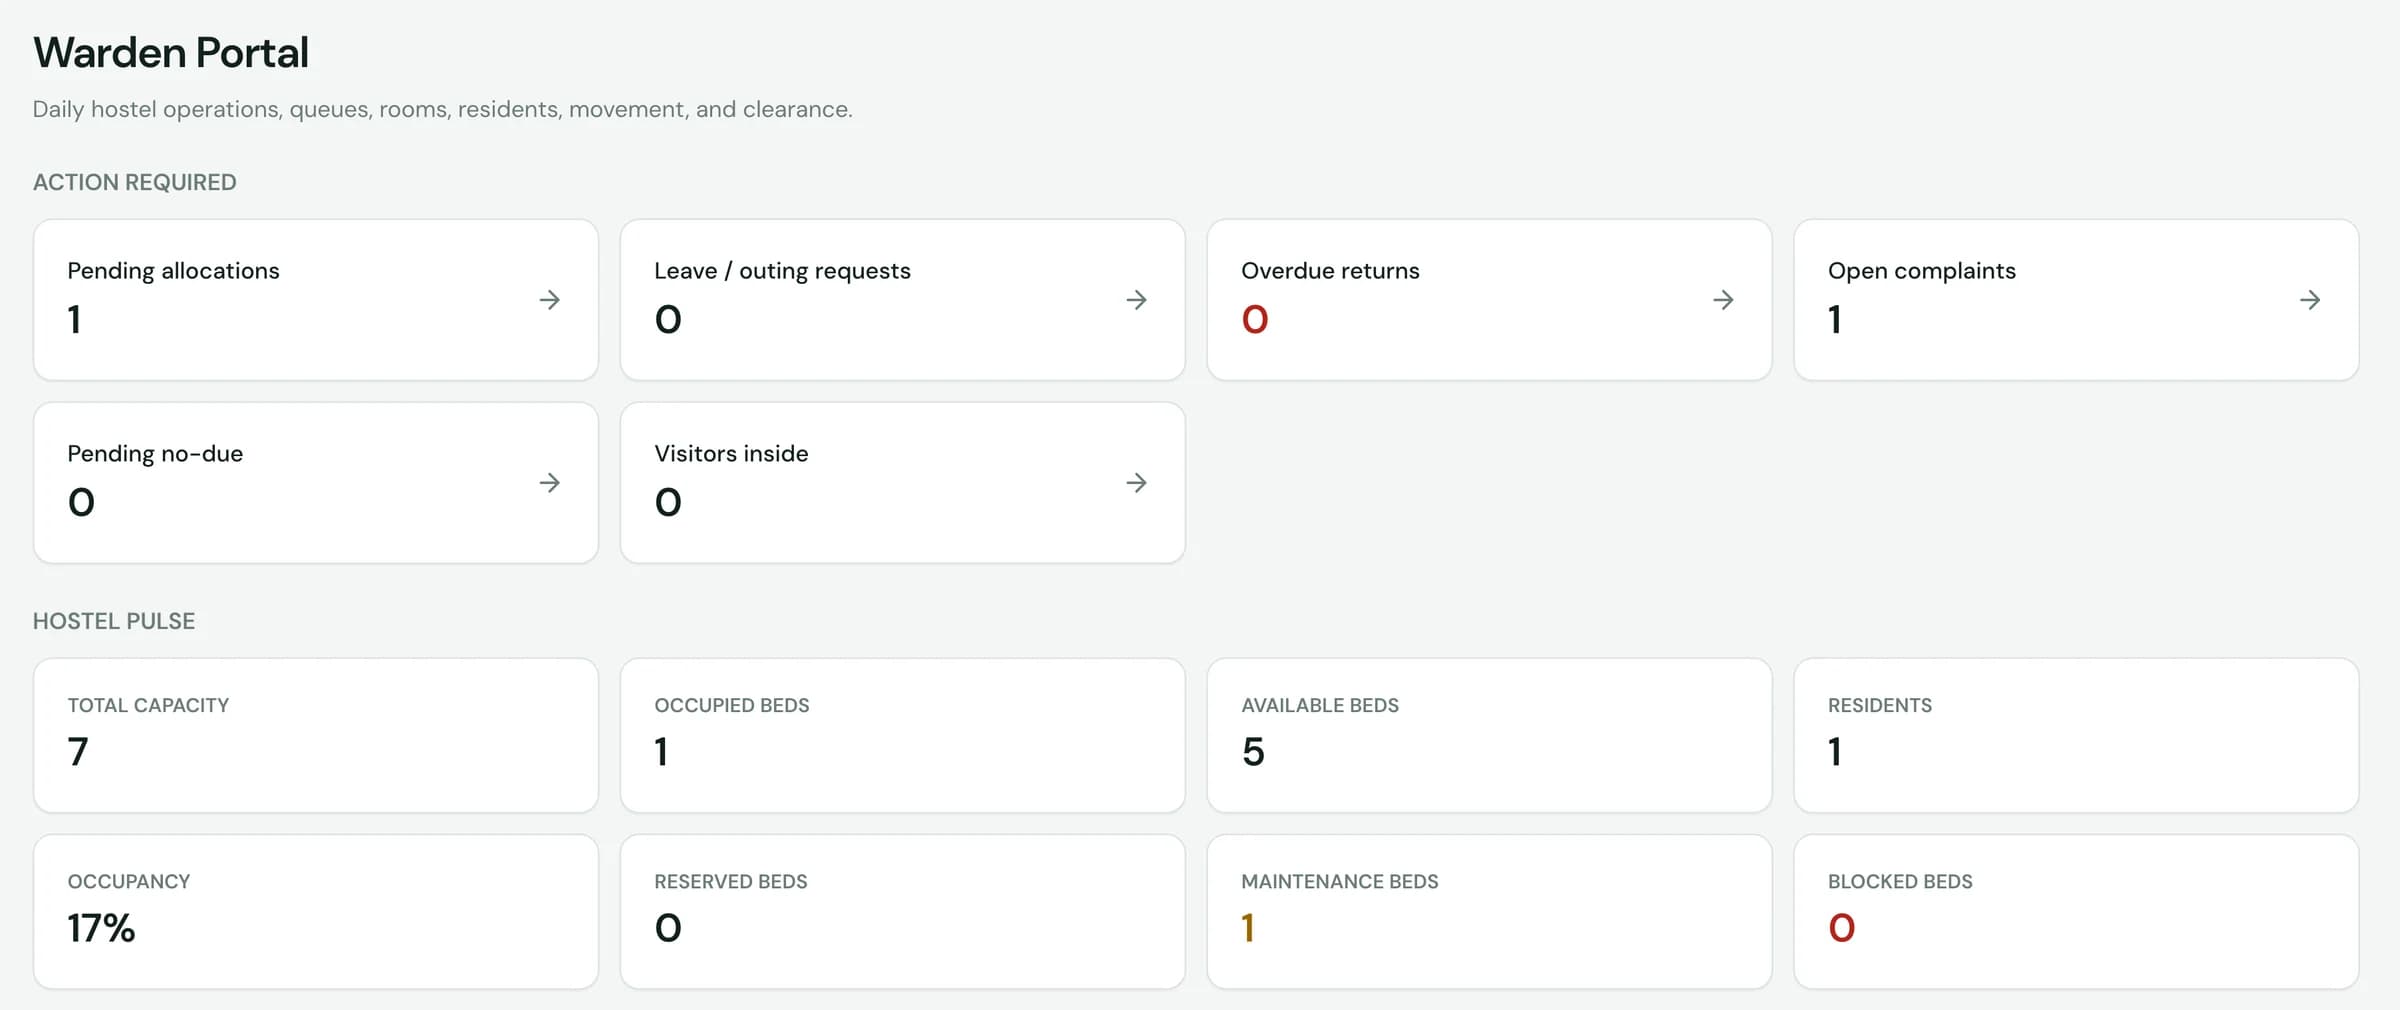Click the amber Maintenance Beds value 1
The width and height of the screenshot is (2400, 1010).
click(1248, 929)
